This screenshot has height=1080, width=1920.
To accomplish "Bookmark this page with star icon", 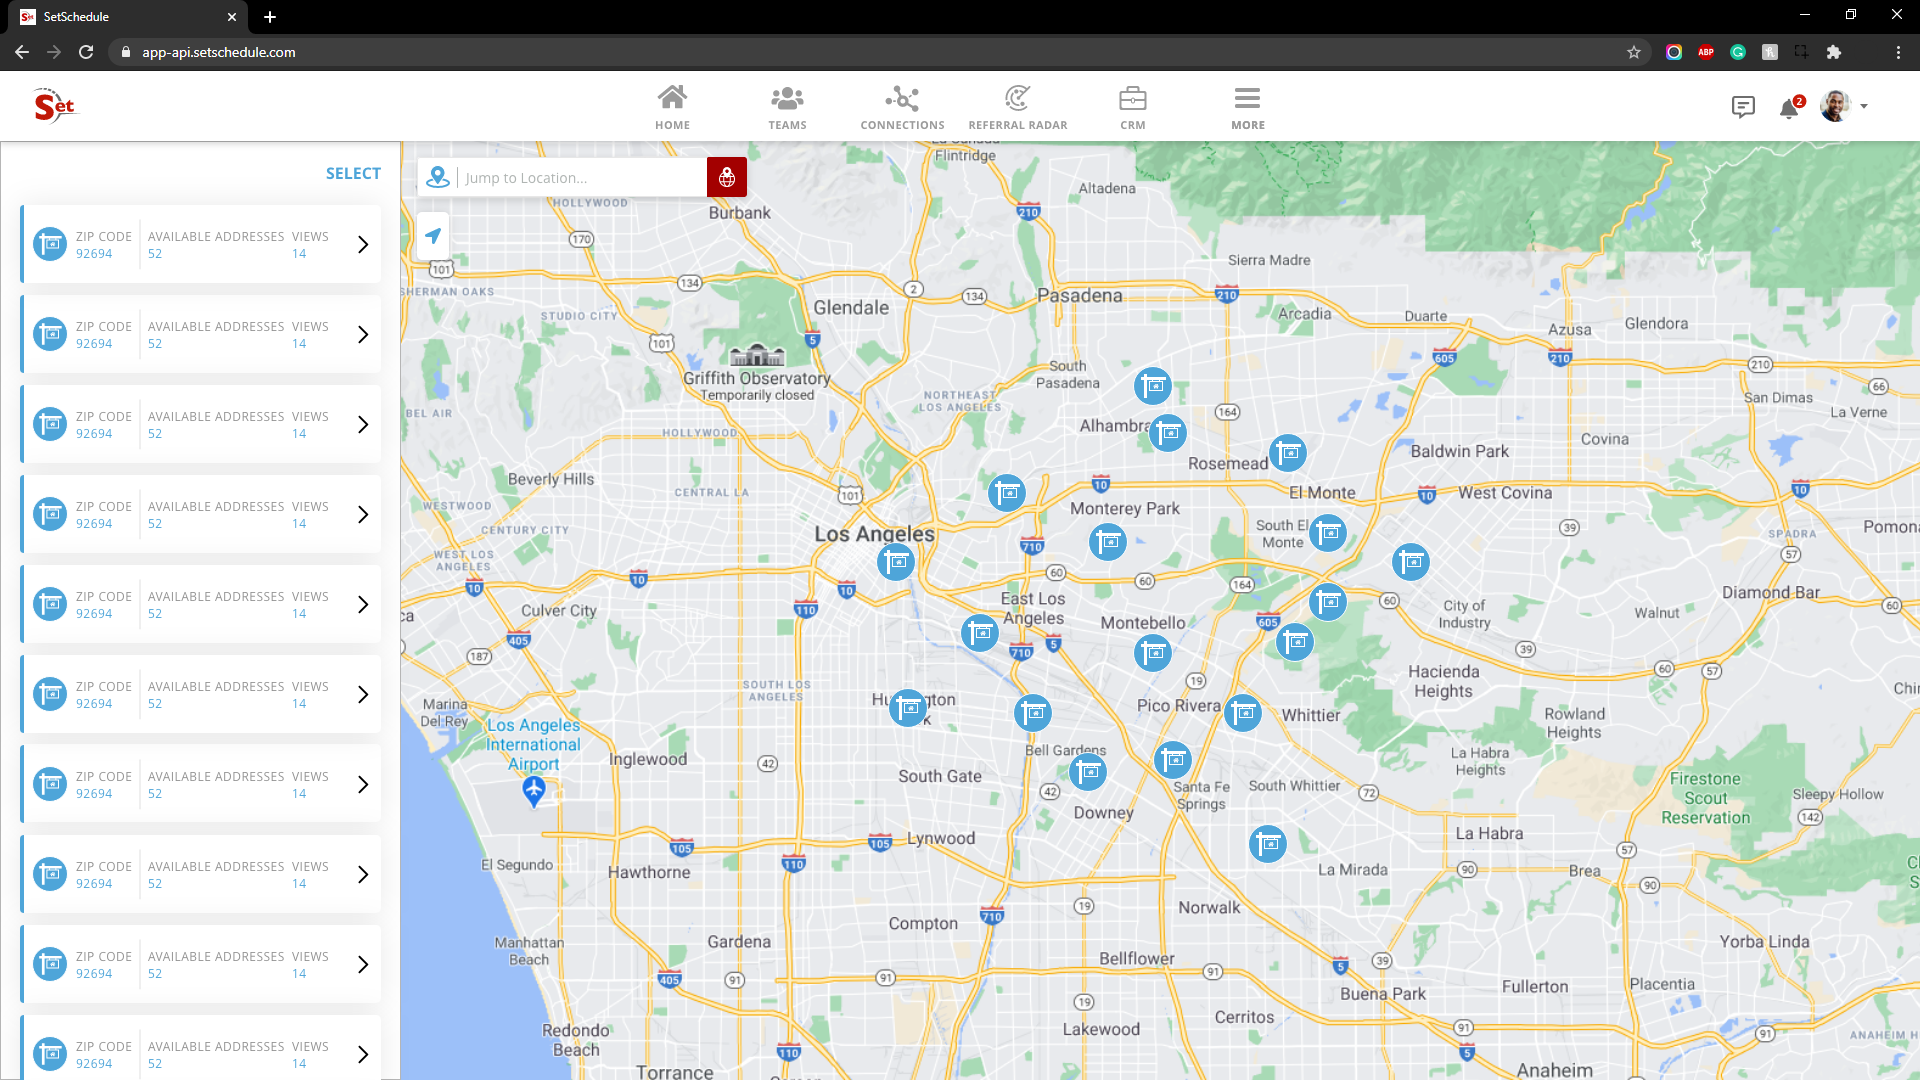I will click(1634, 52).
